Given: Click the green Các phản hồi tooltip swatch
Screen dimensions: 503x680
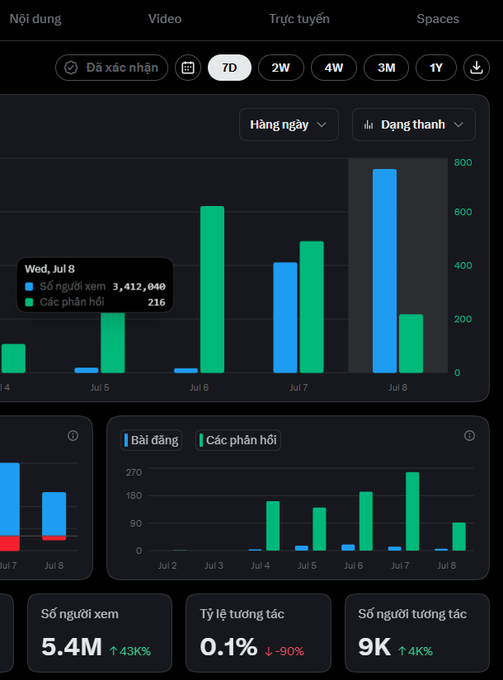Looking at the screenshot, I should pos(29,302).
